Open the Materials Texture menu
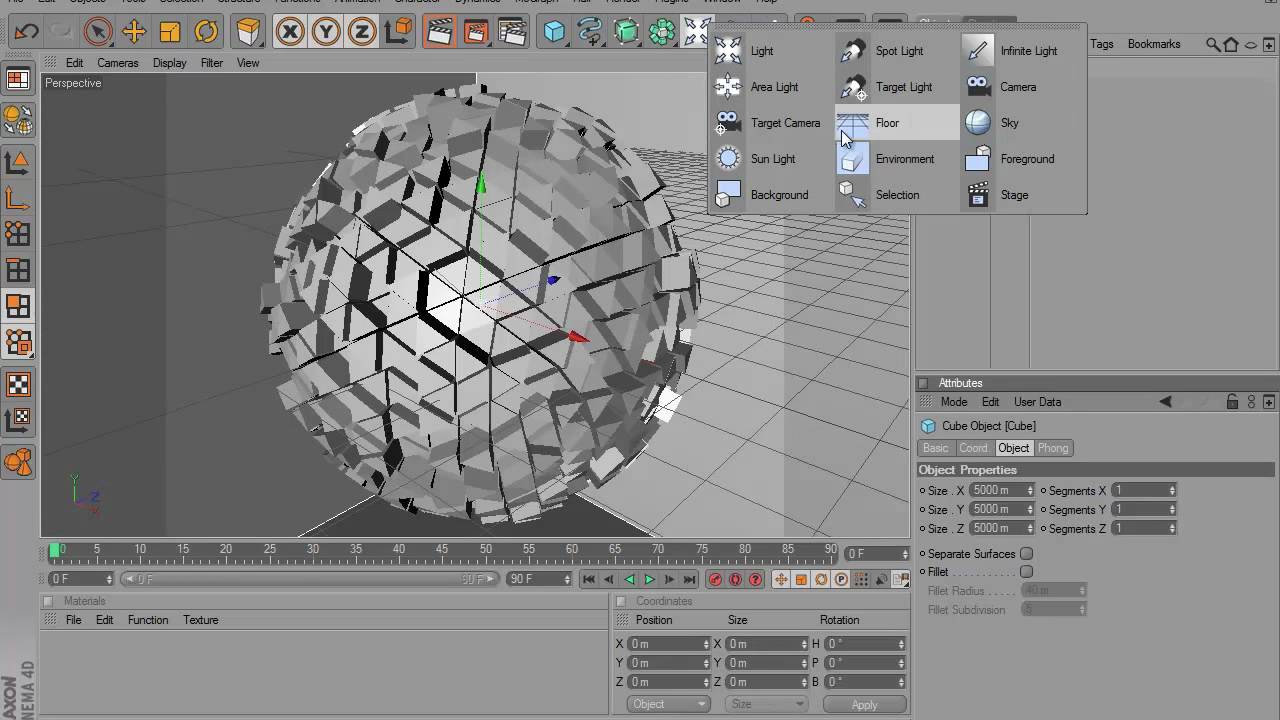This screenshot has width=1280, height=720. 201,620
